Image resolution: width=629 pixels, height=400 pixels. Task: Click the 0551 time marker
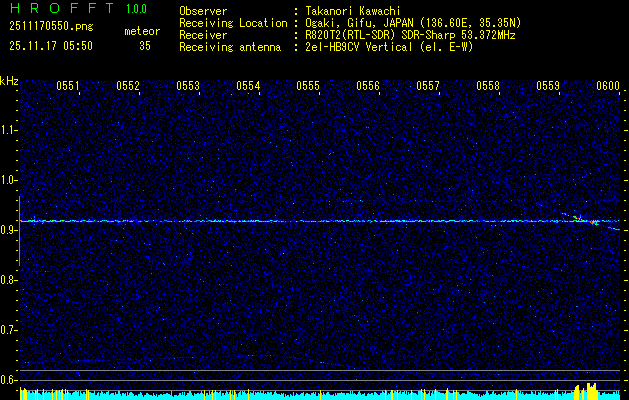click(67, 86)
